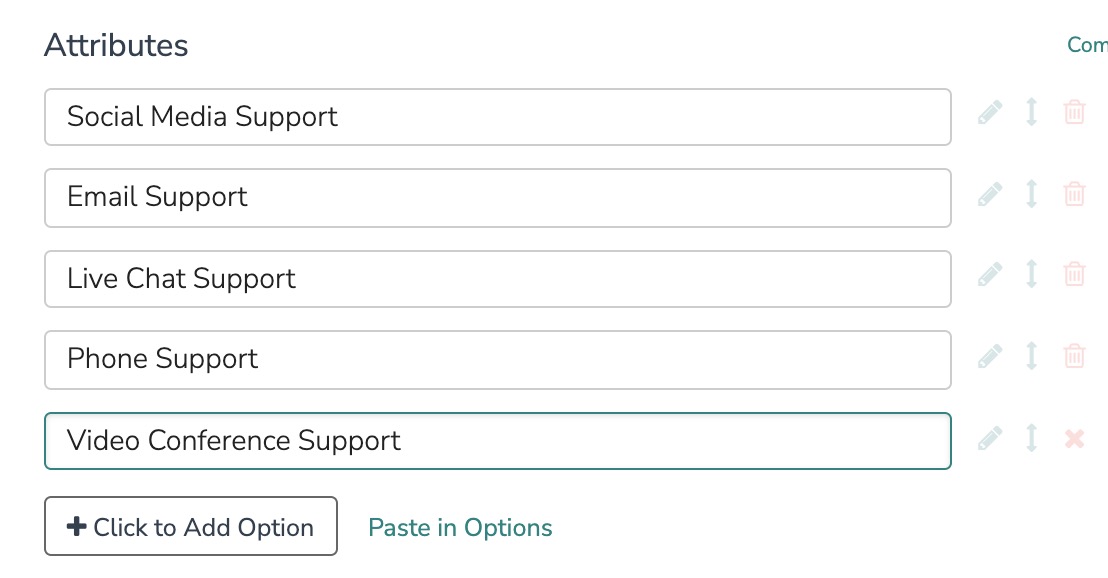Image resolution: width=1108 pixels, height=578 pixels.
Task: Click reorder arrow for Social Media Support
Action: click(x=1031, y=112)
